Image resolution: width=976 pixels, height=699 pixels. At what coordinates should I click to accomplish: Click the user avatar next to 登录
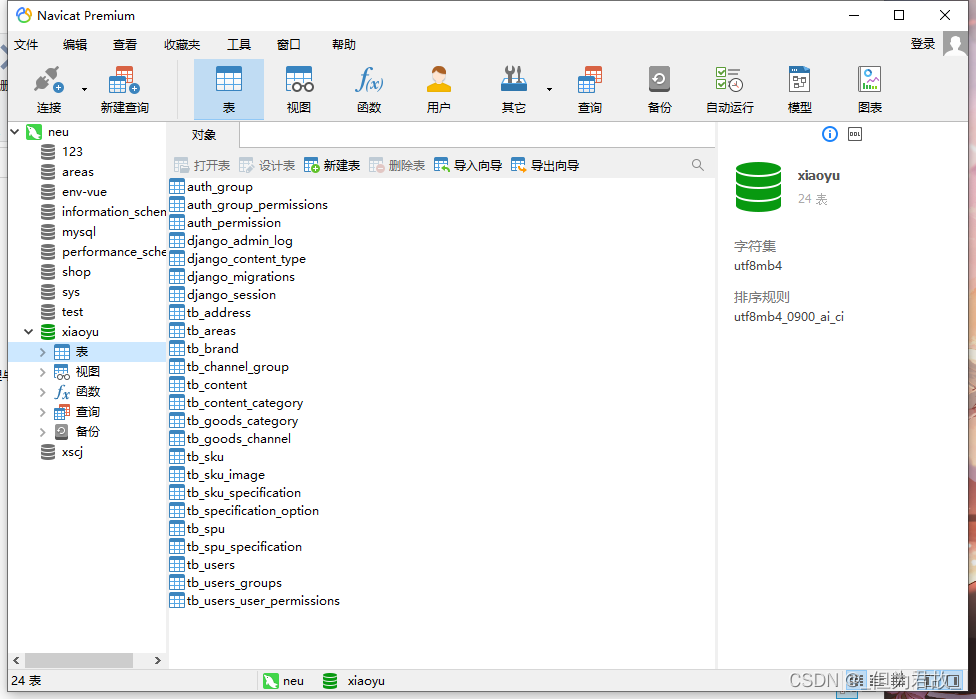coord(955,44)
